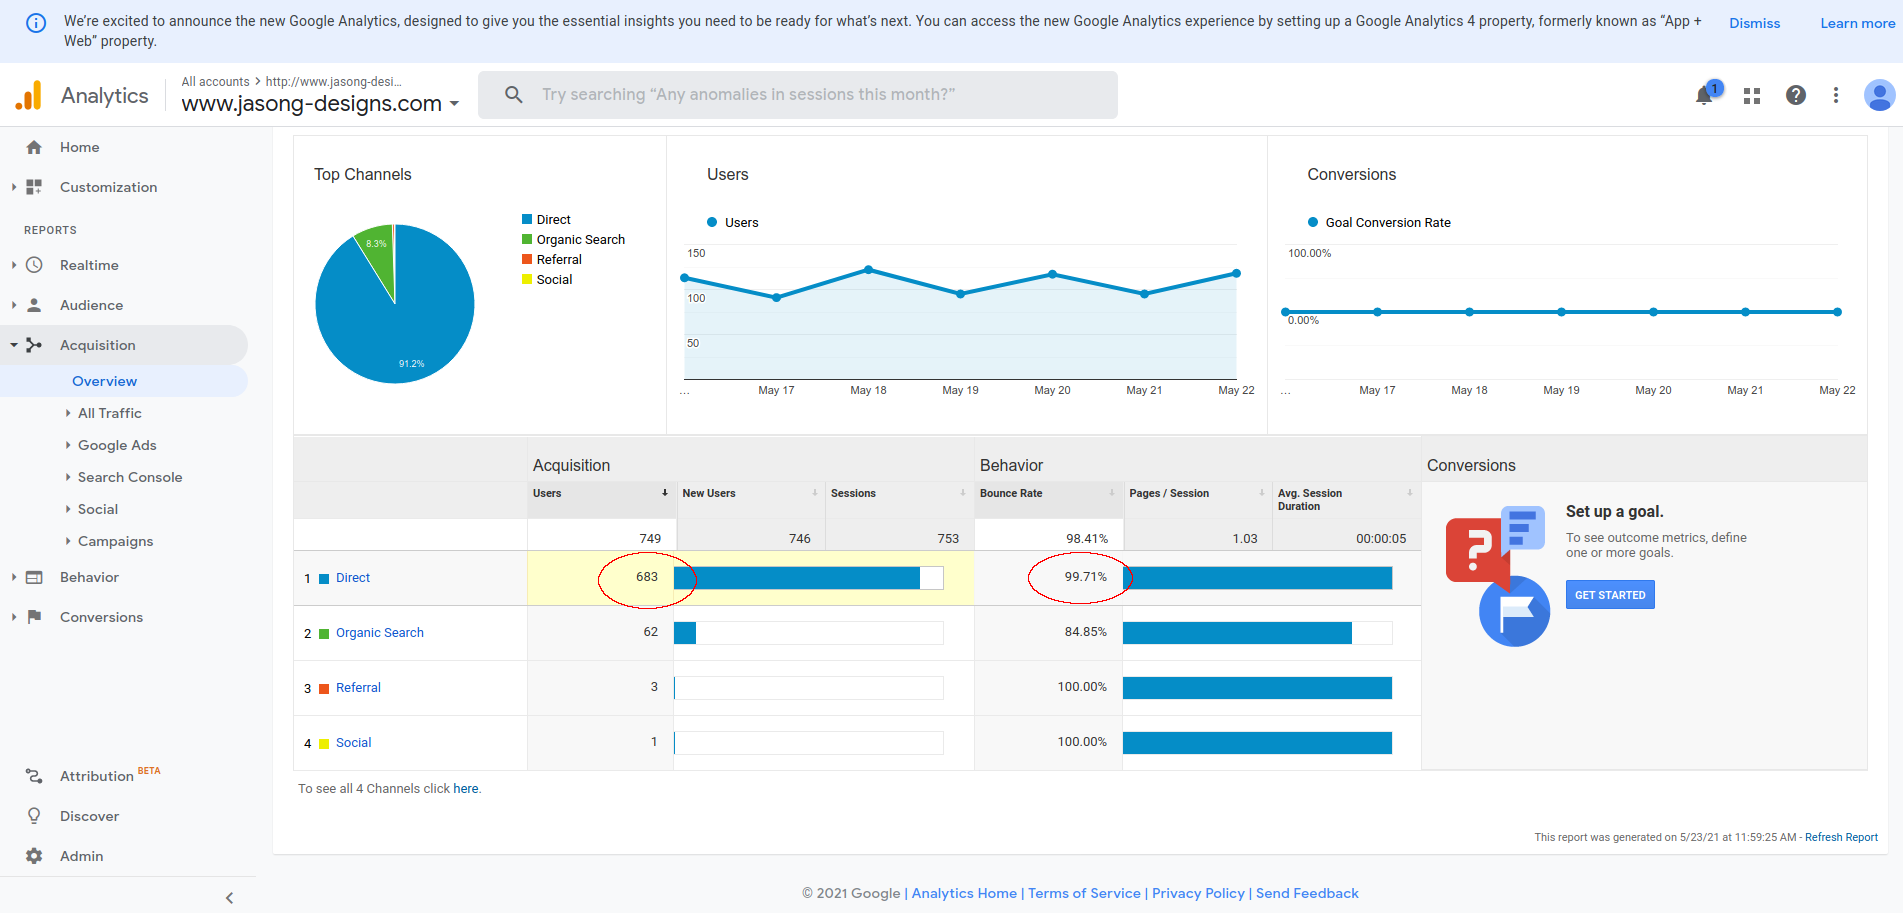Open the help question mark icon
The image size is (1903, 913).
[x=1796, y=95]
